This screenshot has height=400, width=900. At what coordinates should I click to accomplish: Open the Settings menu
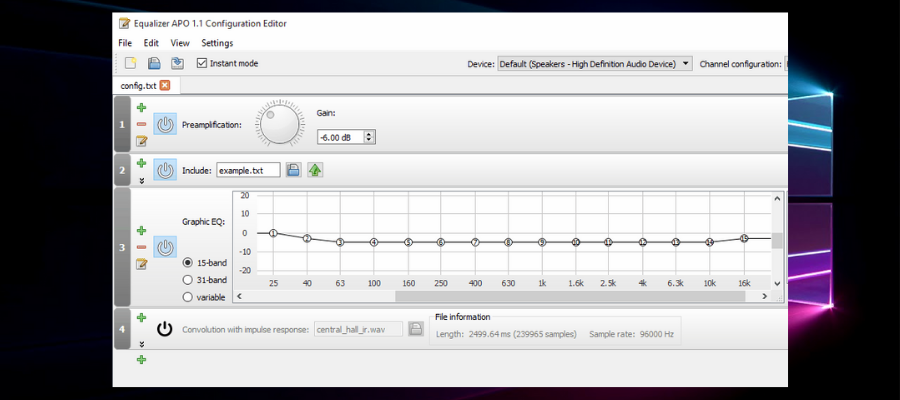point(217,43)
